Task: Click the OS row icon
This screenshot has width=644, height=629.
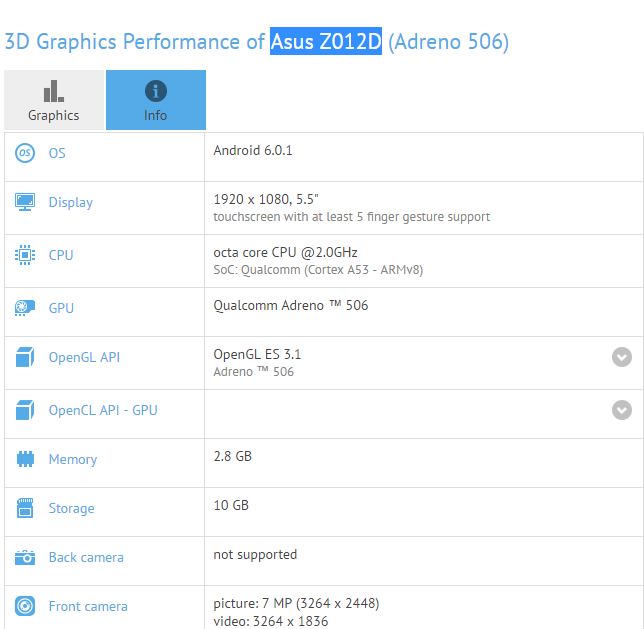Action: pyautogui.click(x=25, y=153)
